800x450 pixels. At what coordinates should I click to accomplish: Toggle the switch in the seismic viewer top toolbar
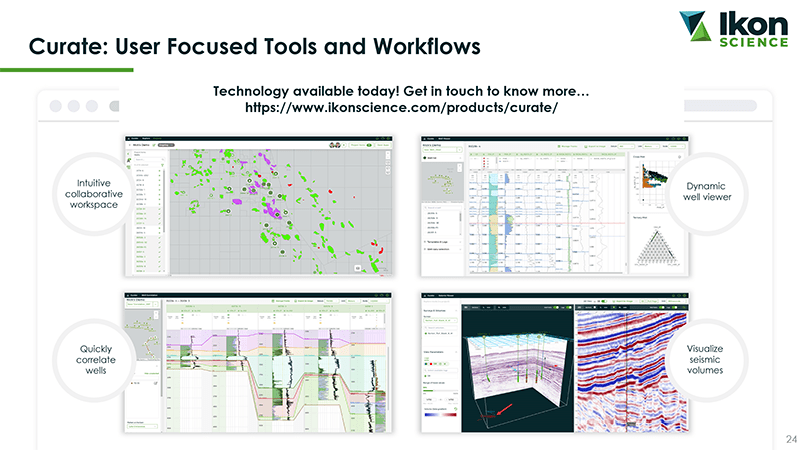[604, 301]
